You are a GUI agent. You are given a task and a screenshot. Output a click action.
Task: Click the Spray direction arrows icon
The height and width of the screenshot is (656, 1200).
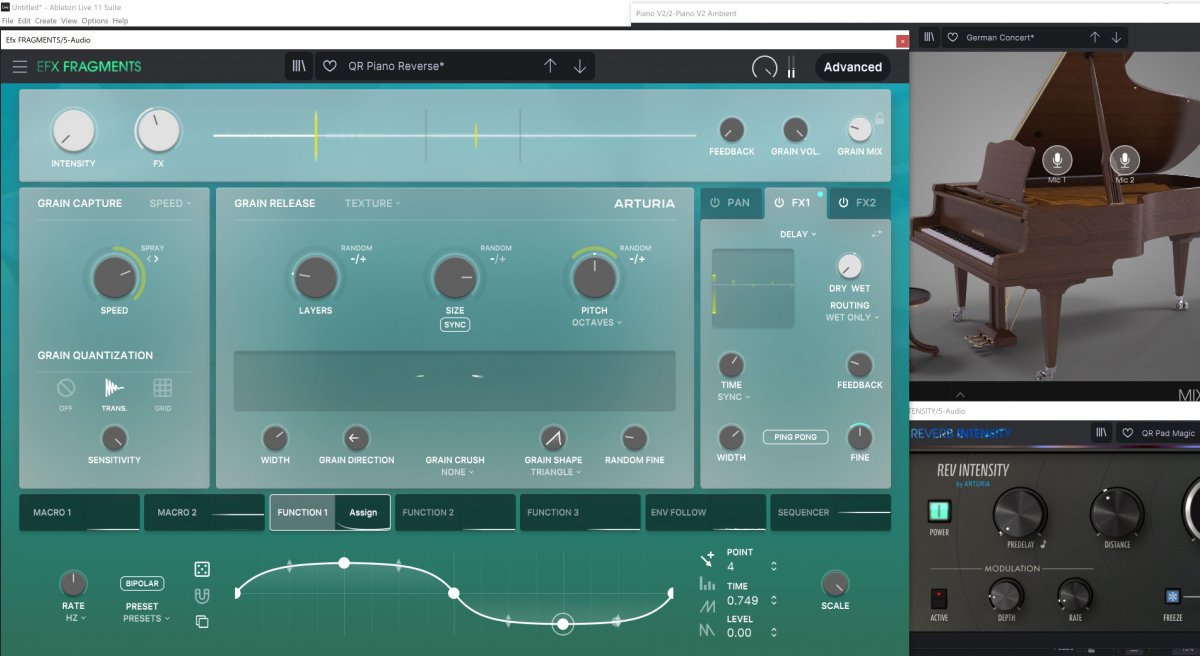(x=152, y=258)
